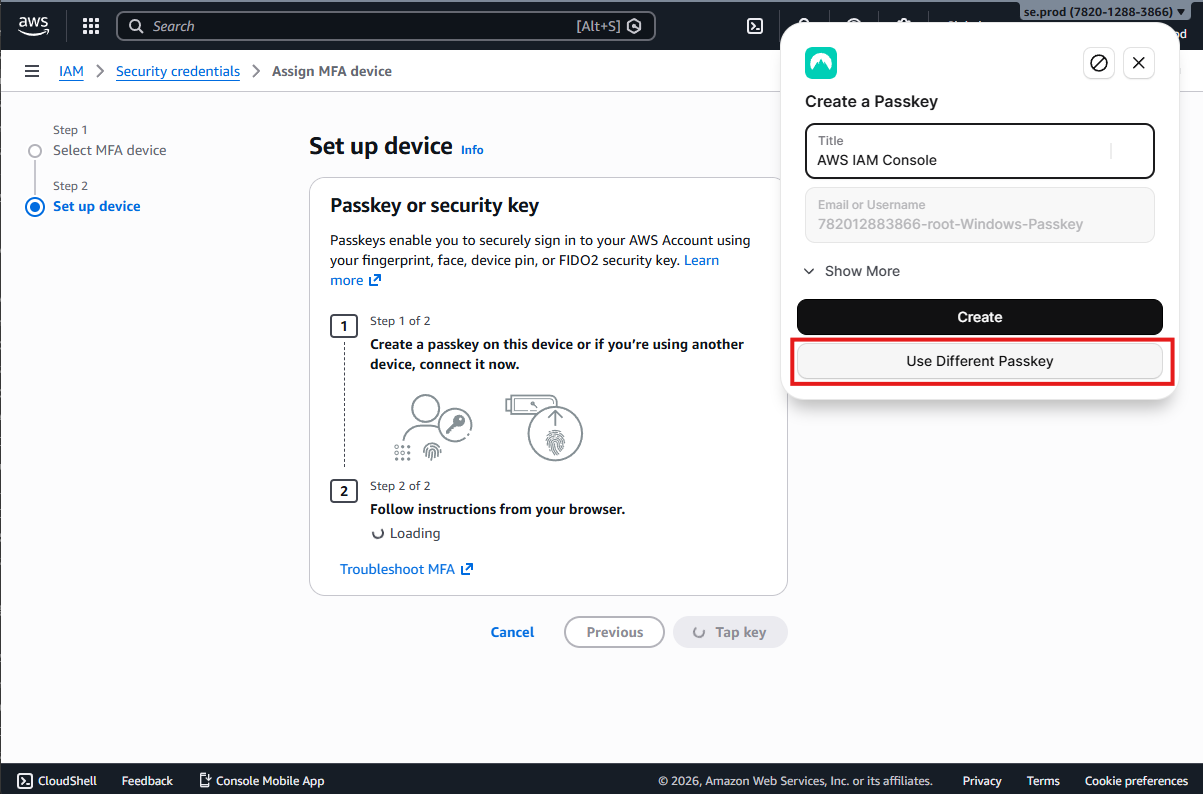Open Console Mobile App link
This screenshot has height=794, width=1203.
[261, 780]
